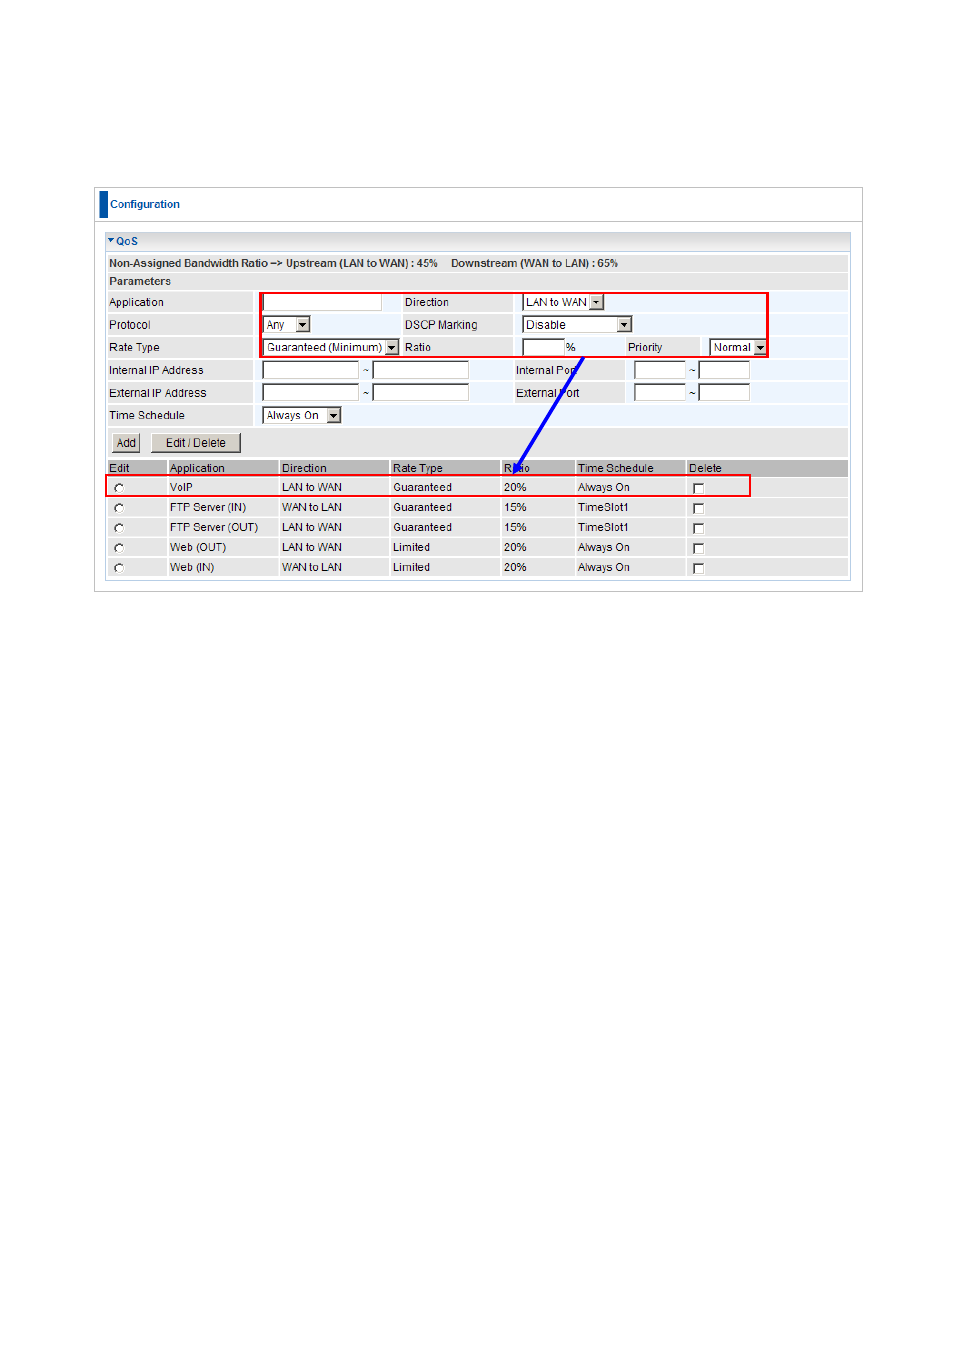Screen dimensions: 954x1350
Task: Click the FTP Server (IN) application name
Action: pyautogui.click(x=208, y=507)
